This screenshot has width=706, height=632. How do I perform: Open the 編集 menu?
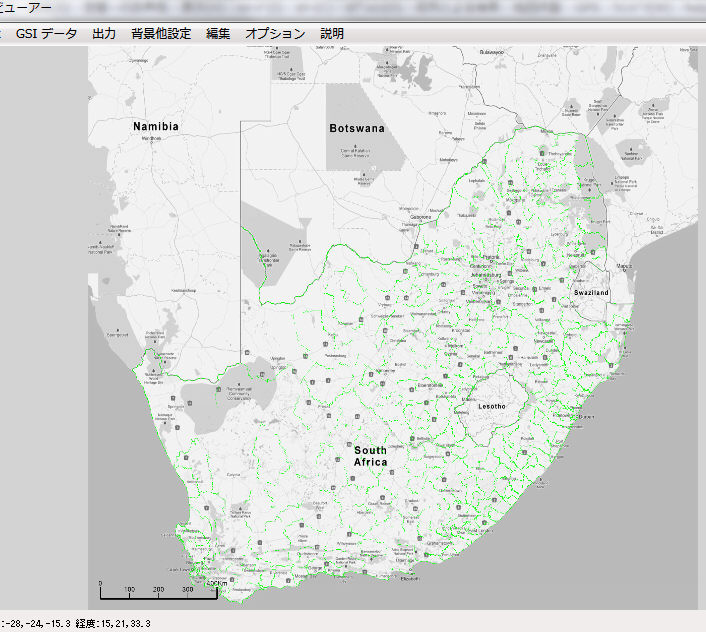pyautogui.click(x=218, y=33)
